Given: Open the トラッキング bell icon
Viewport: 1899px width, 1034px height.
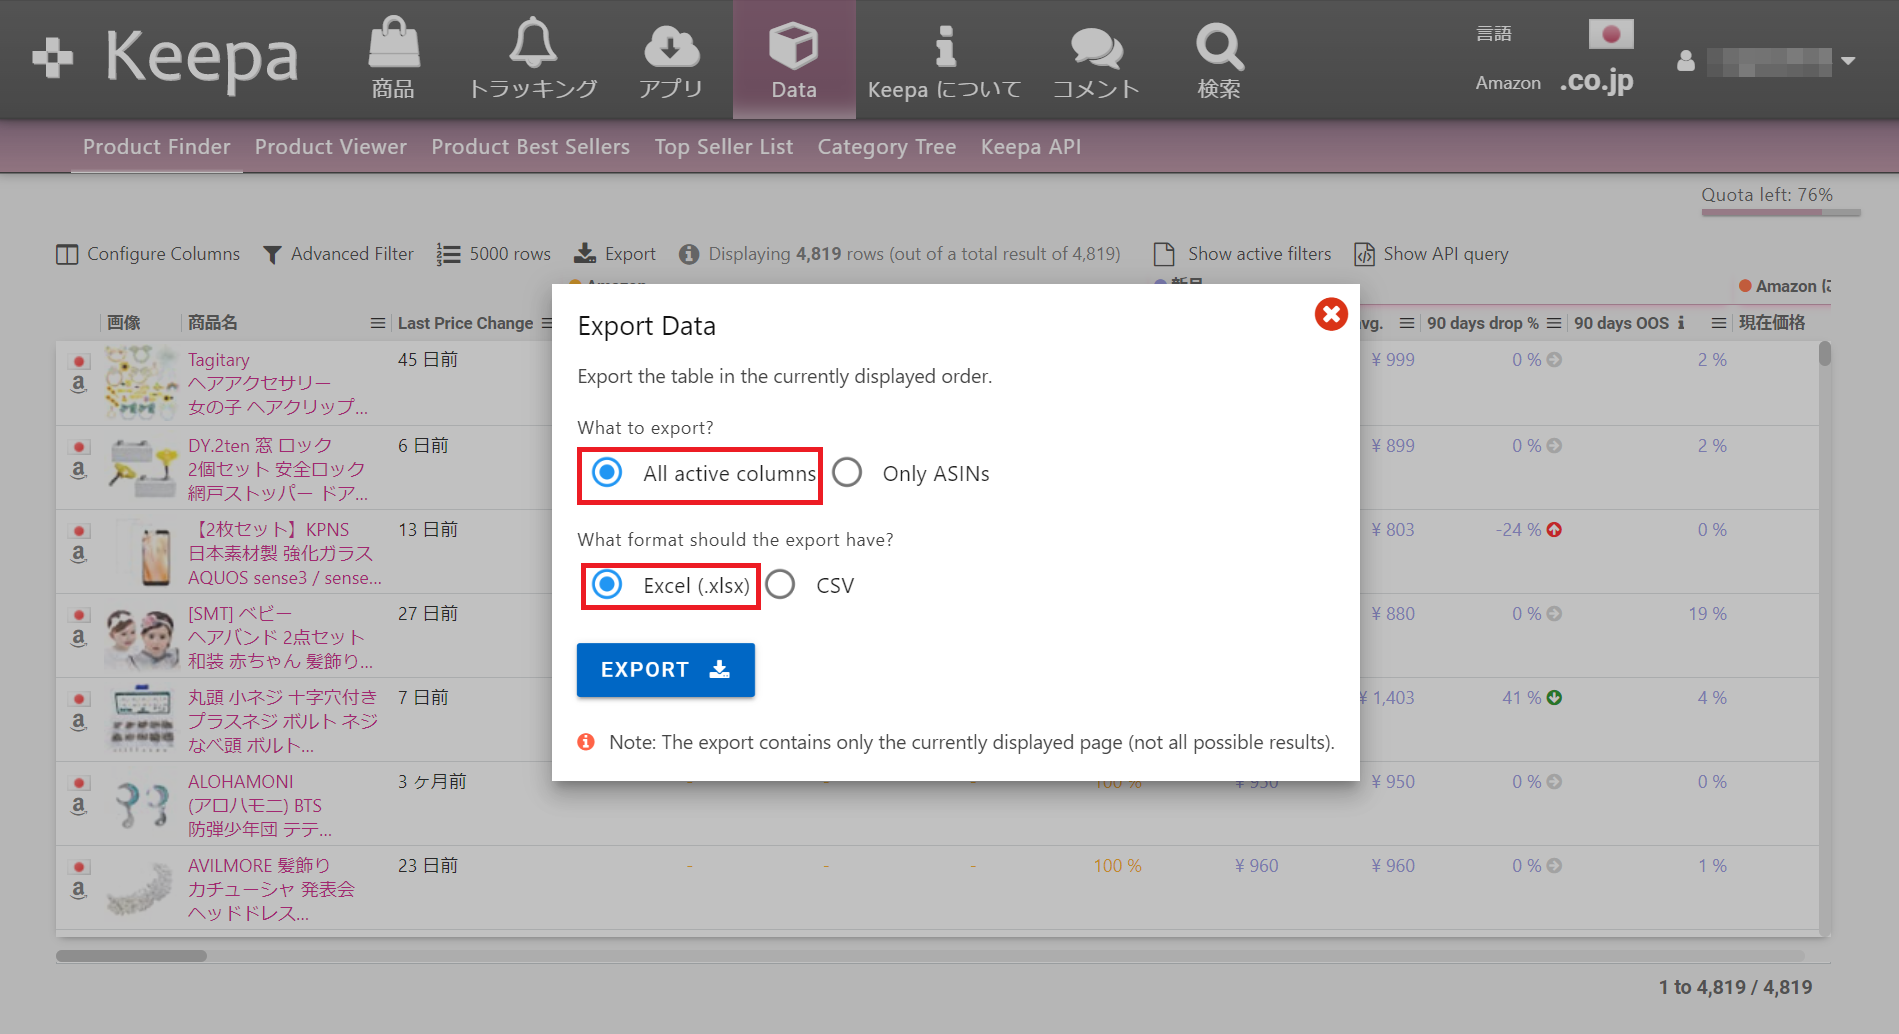Looking at the screenshot, I should pyautogui.click(x=533, y=42).
